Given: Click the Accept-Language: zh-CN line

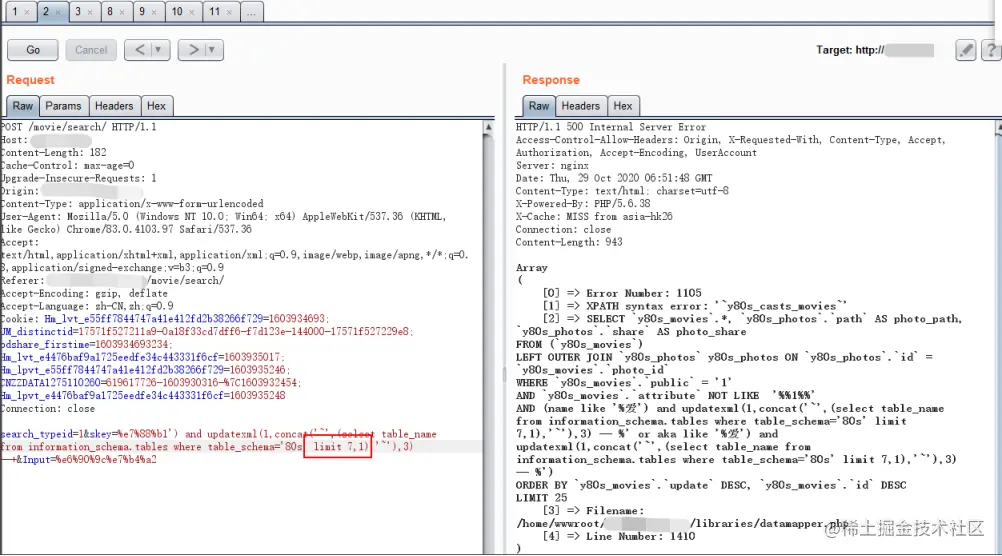Looking at the screenshot, I should 87,306.
